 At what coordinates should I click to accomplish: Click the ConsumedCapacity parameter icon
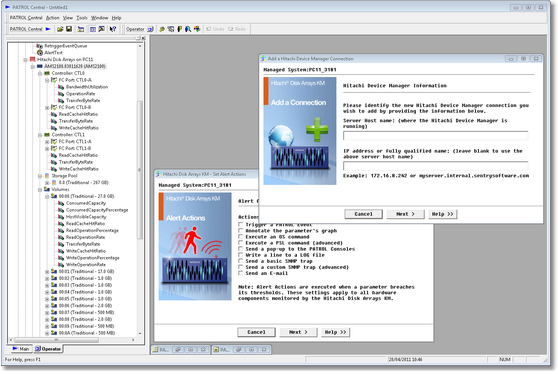click(x=61, y=203)
